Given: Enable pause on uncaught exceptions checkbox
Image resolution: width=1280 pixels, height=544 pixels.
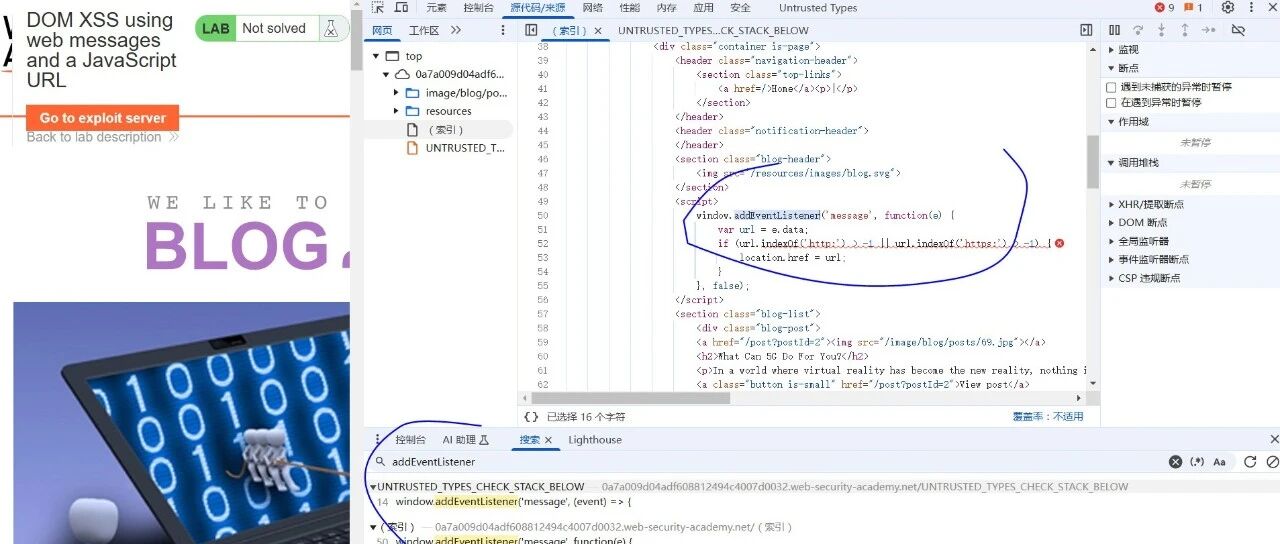Looking at the screenshot, I should (1111, 87).
